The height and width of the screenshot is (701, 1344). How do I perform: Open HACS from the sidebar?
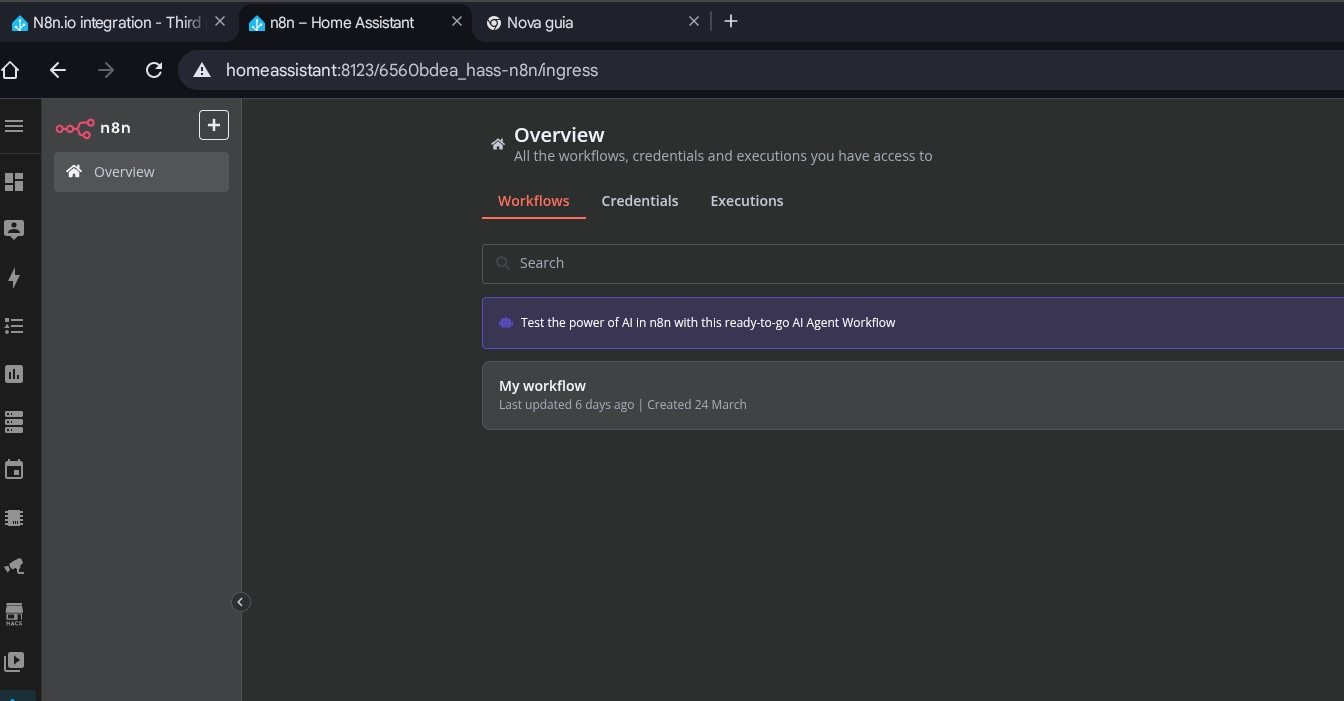(x=14, y=613)
